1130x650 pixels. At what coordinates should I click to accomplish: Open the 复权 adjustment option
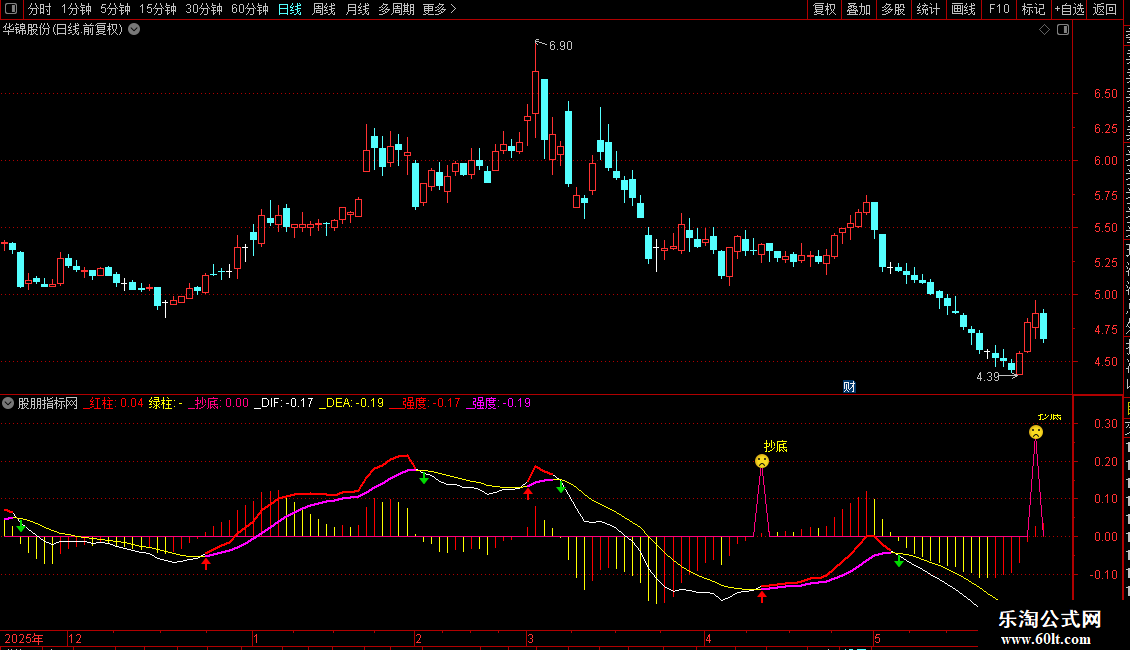tap(824, 9)
